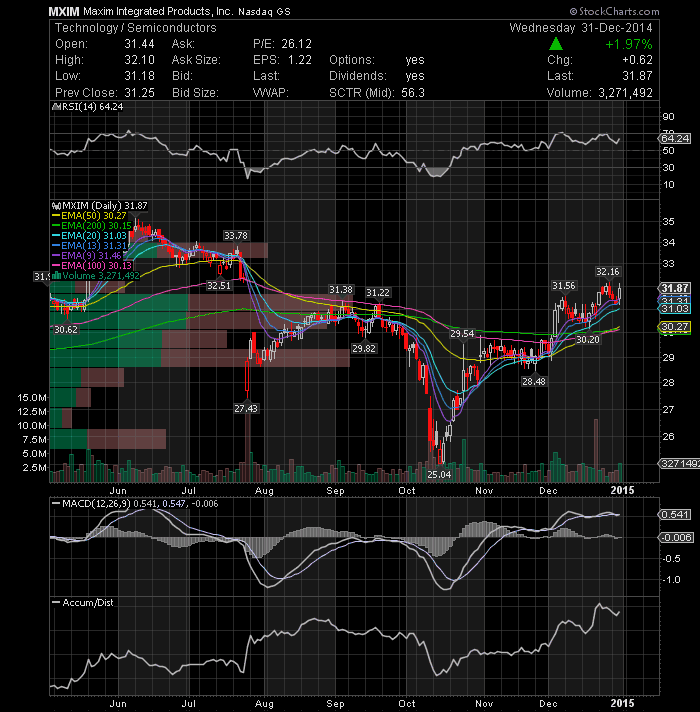Click the Chg value +0.62
Image resolution: width=700 pixels, height=712 pixels.
[637, 60]
